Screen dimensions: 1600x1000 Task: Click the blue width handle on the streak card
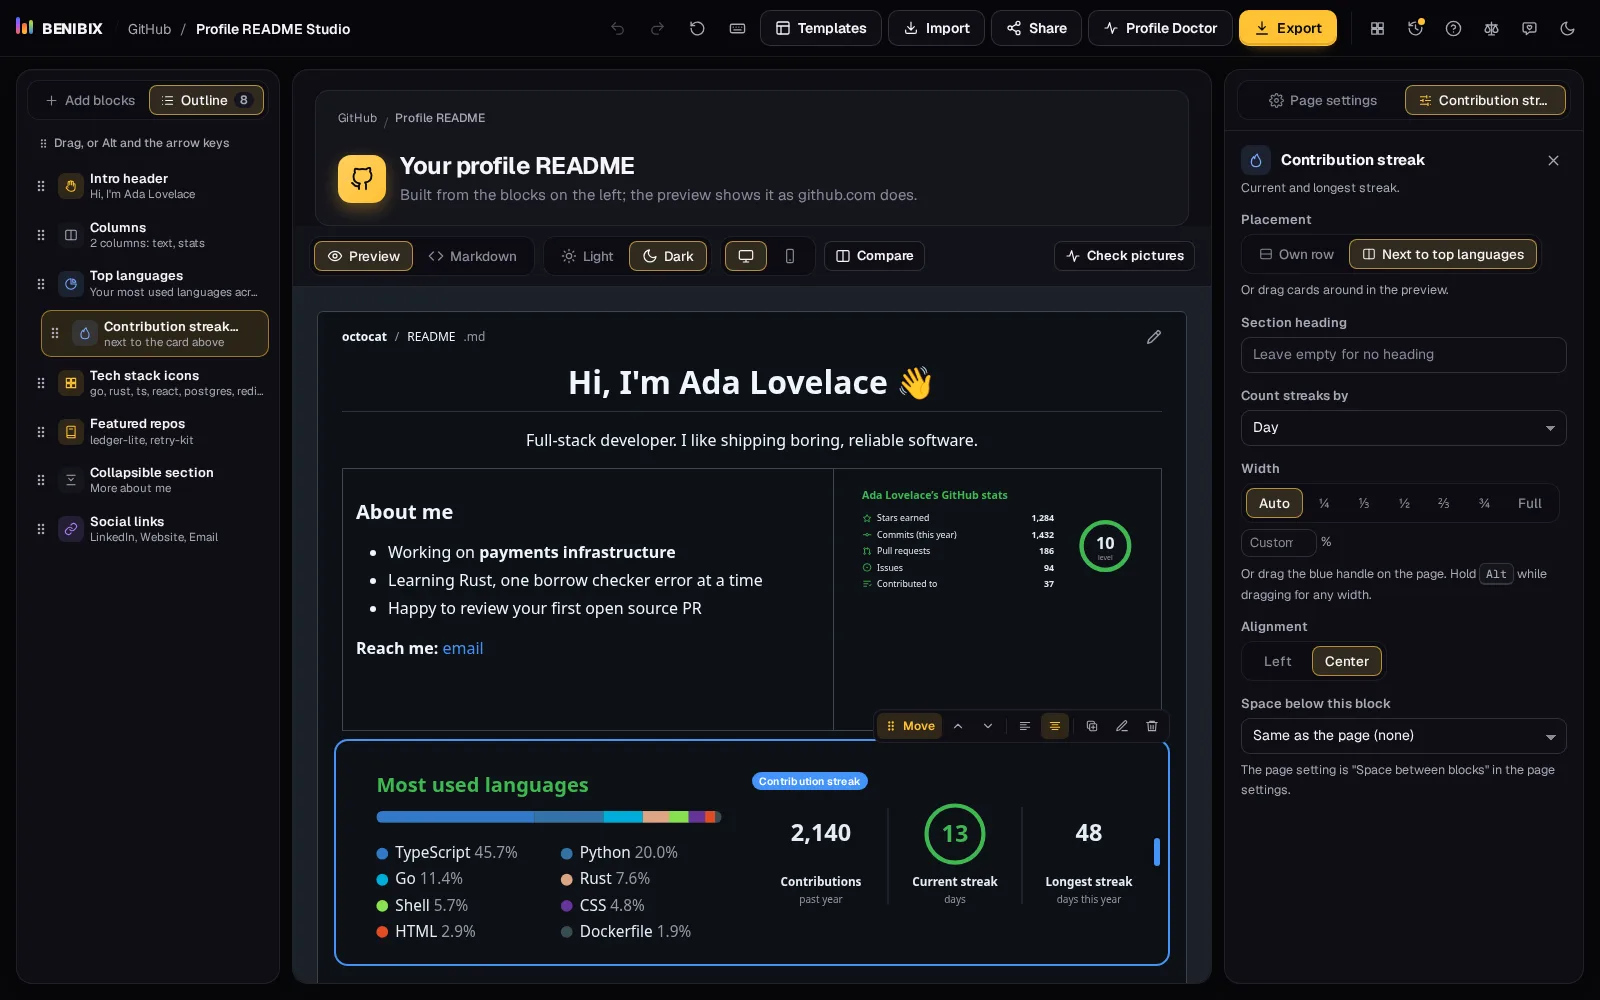click(x=1157, y=852)
